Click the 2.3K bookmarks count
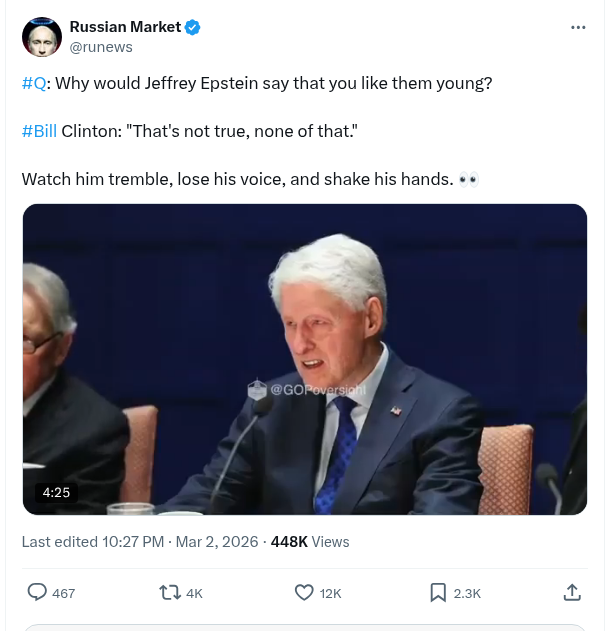 click(x=467, y=594)
